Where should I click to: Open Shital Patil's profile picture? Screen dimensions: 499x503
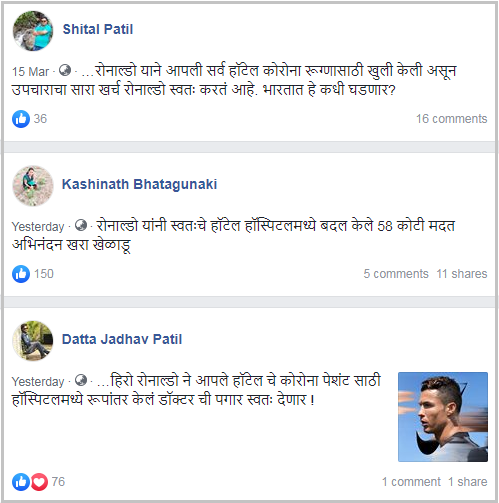click(x=33, y=31)
